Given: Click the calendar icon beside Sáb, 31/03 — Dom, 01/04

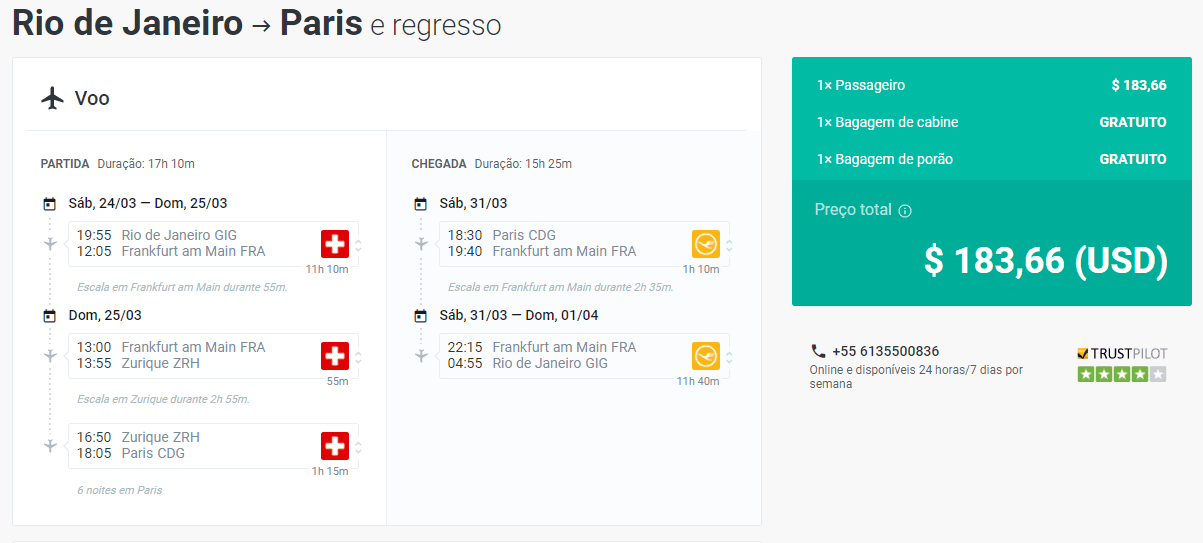Looking at the screenshot, I should (421, 316).
